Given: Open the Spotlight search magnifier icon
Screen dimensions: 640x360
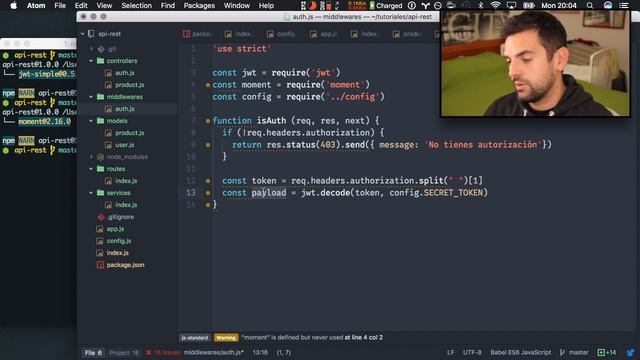Looking at the screenshot, I should 590,6.
